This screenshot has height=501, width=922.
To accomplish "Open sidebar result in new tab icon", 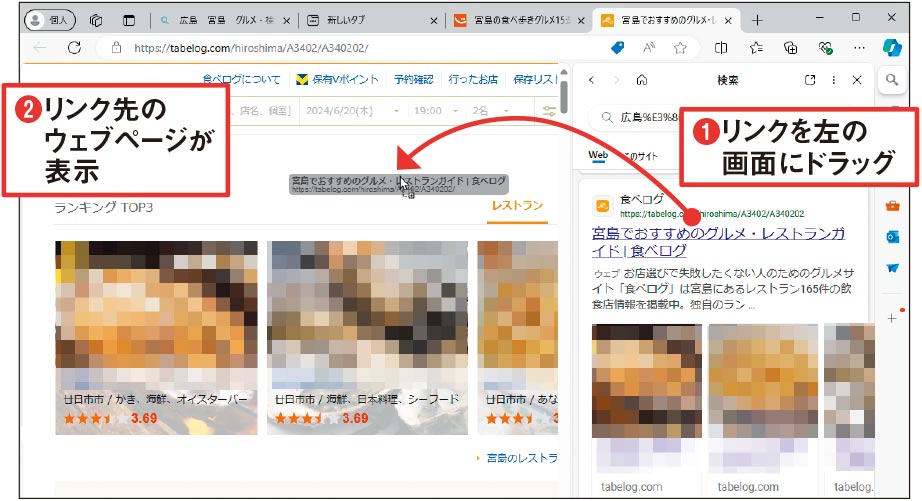I will (x=810, y=80).
